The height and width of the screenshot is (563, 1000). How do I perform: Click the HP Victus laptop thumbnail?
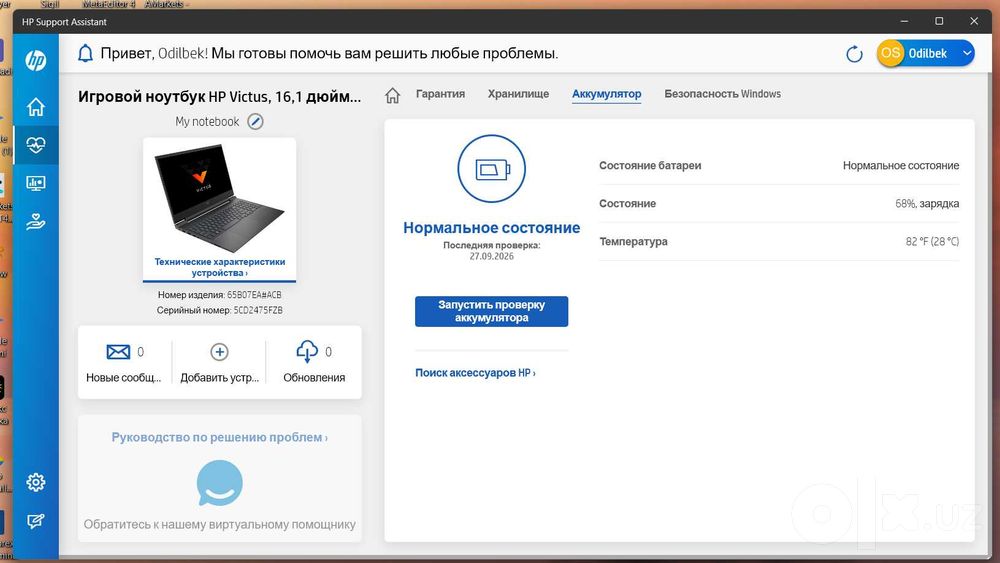219,199
